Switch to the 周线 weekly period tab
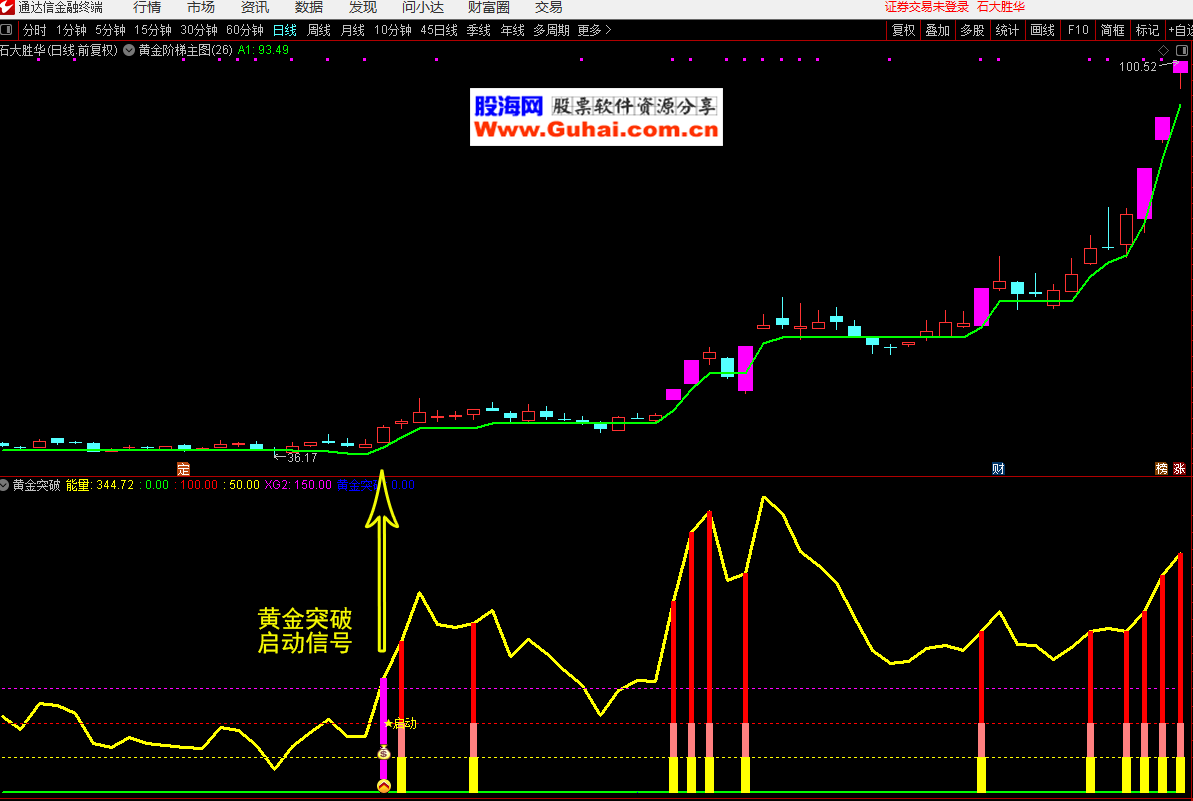1193x801 pixels. click(x=318, y=30)
